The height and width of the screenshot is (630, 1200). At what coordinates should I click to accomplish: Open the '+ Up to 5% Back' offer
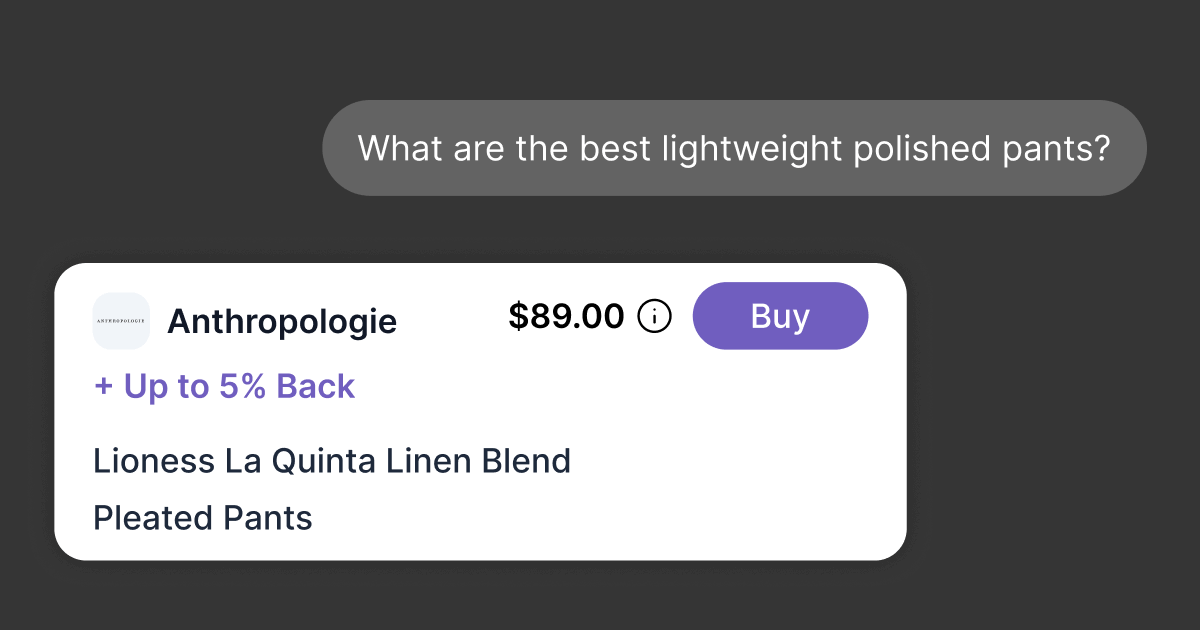point(224,387)
